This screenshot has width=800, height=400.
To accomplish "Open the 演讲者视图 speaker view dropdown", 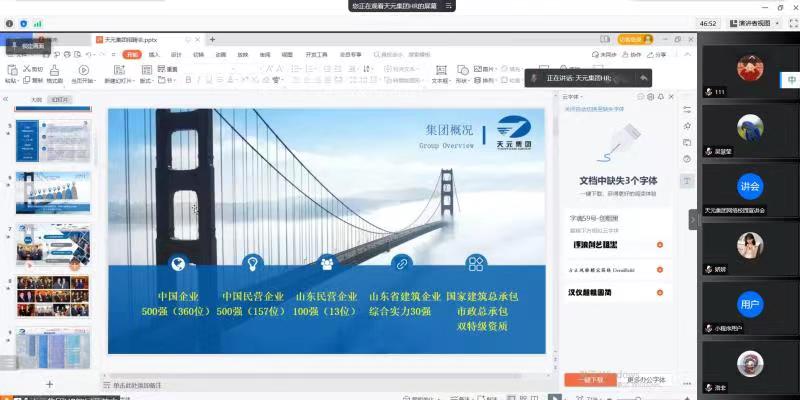I will tap(755, 23).
